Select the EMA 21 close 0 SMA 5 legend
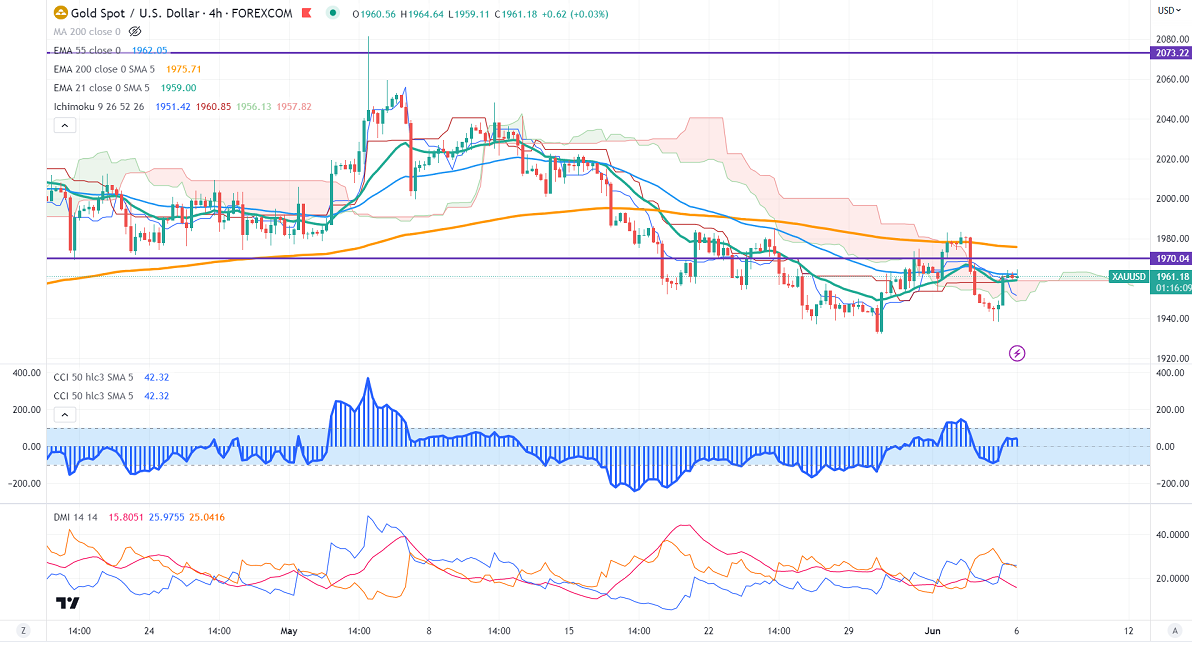This screenshot has height=648, width=1192. (x=101, y=88)
